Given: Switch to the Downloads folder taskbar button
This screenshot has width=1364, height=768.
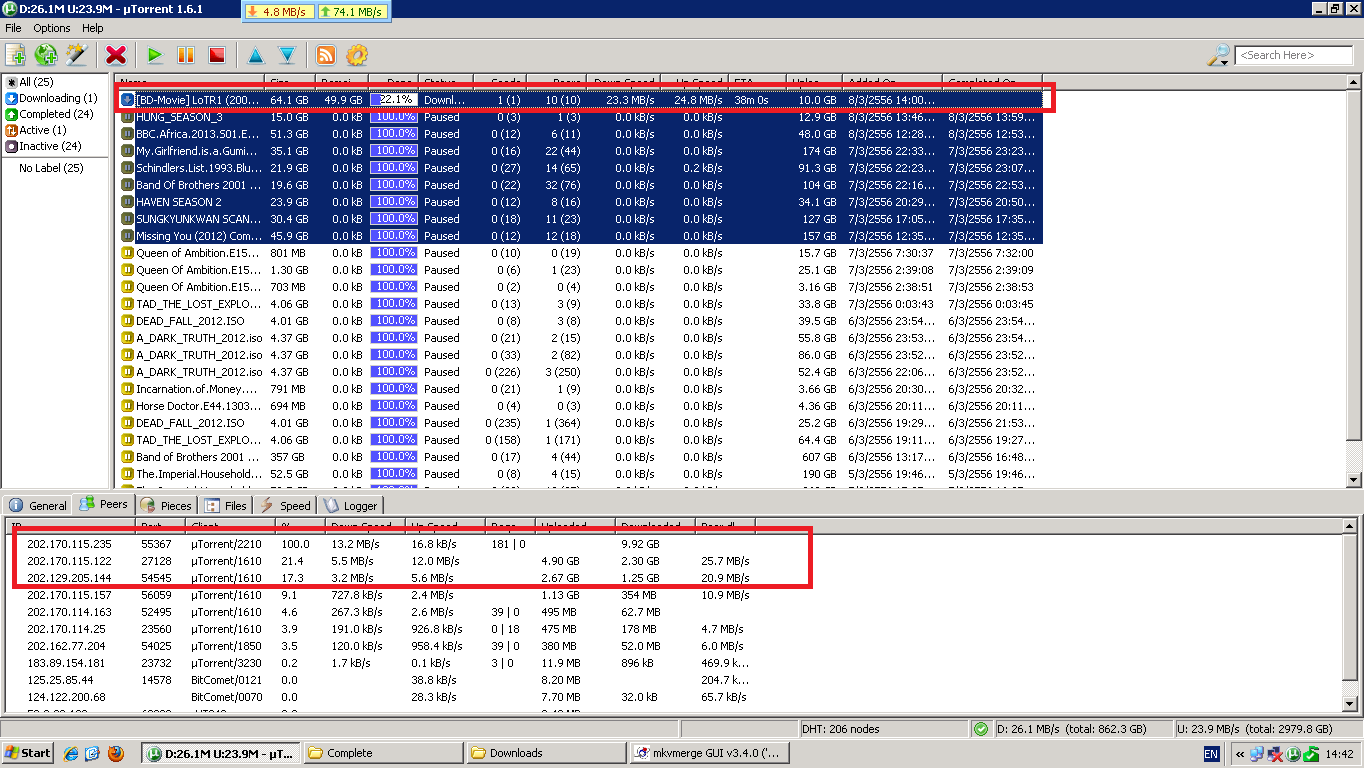Looking at the screenshot, I should point(545,753).
